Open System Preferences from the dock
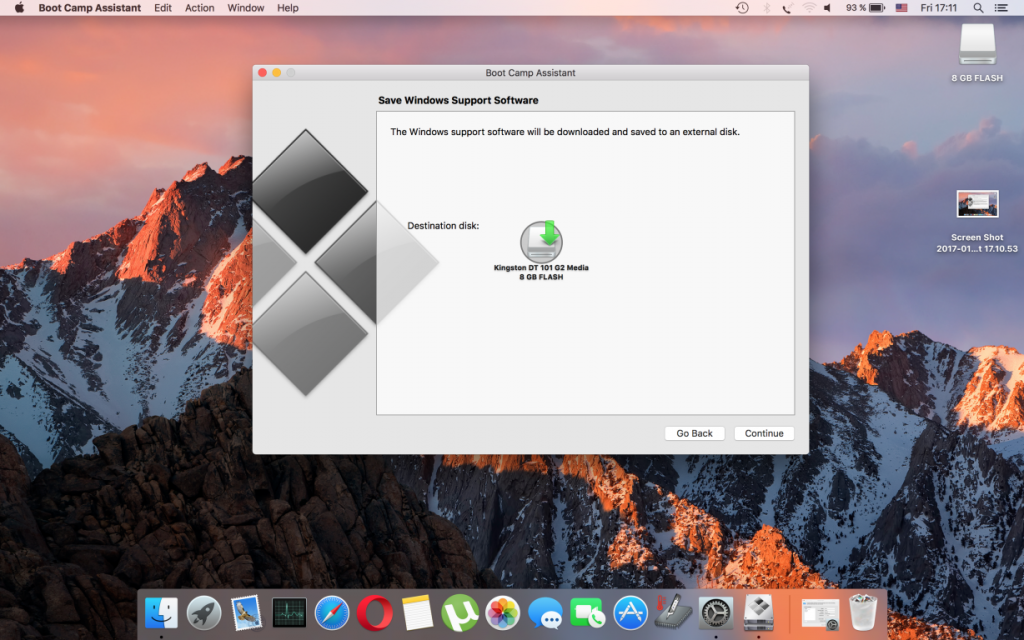 click(x=716, y=612)
